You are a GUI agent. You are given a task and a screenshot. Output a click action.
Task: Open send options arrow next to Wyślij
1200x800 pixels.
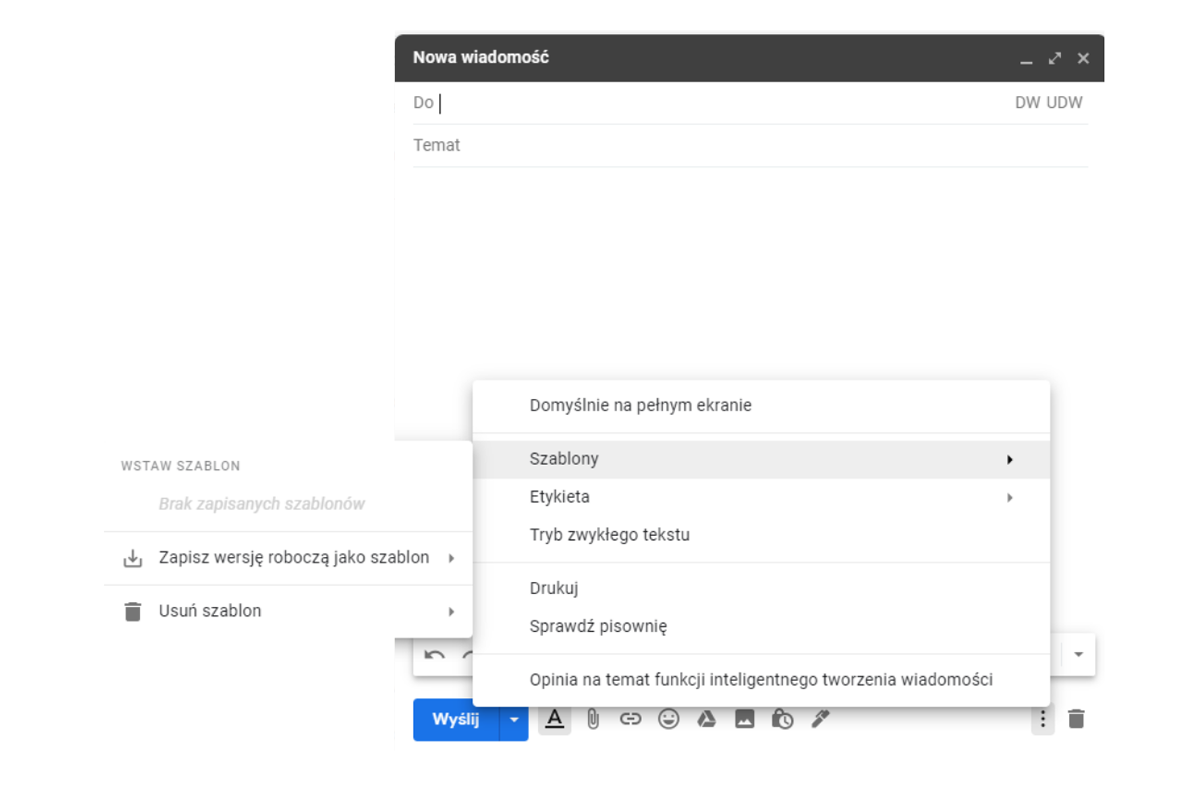pyautogui.click(x=514, y=719)
